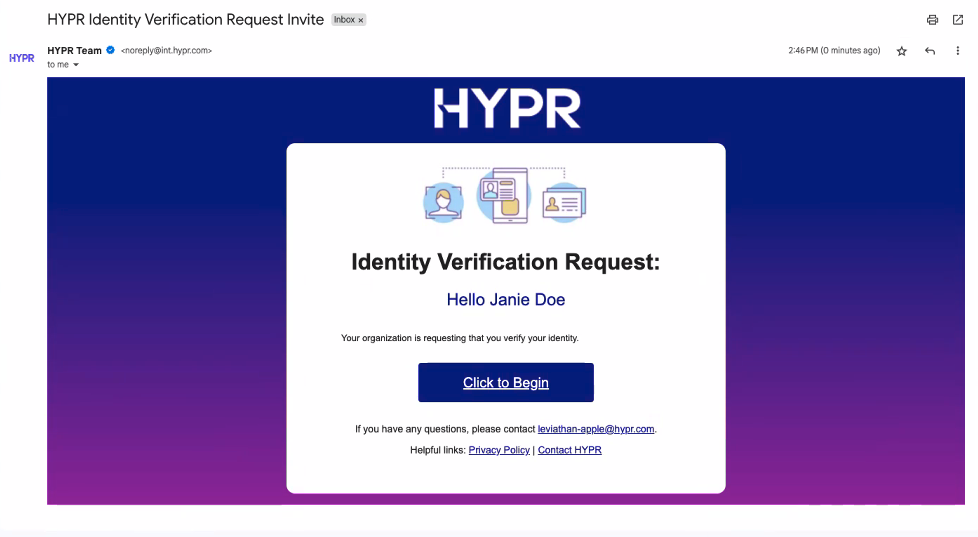Click the HYPR logo banner image
Viewport: 978px width, 537px height.
coord(507,109)
